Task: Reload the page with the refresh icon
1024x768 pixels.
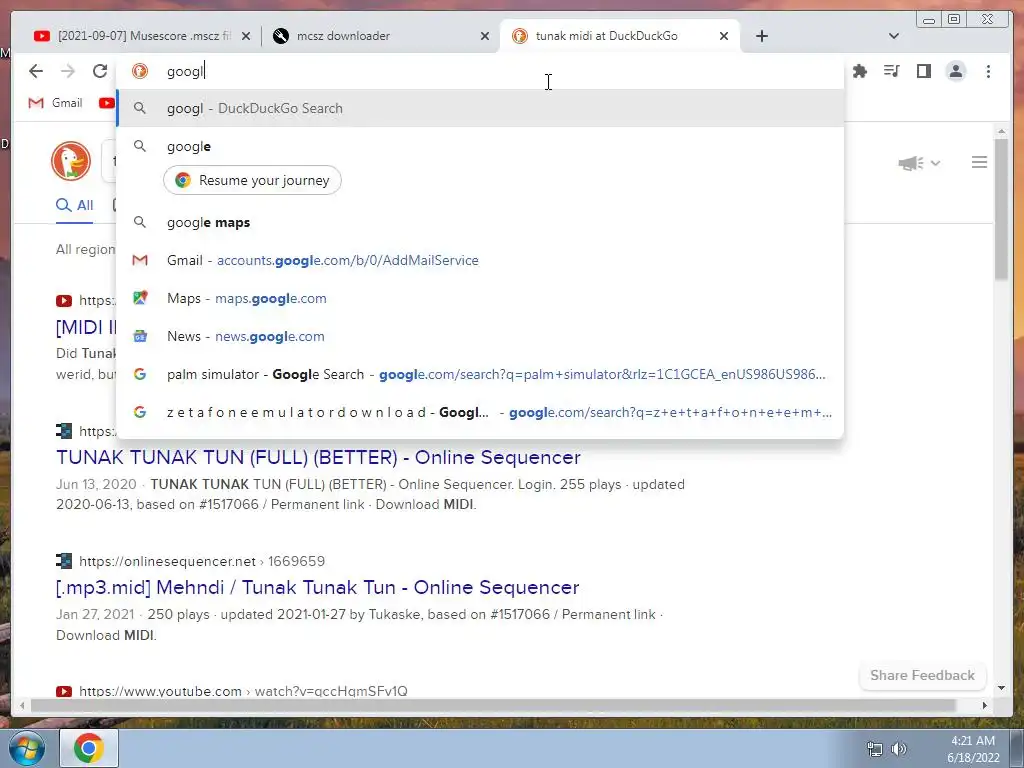Action: coord(100,71)
